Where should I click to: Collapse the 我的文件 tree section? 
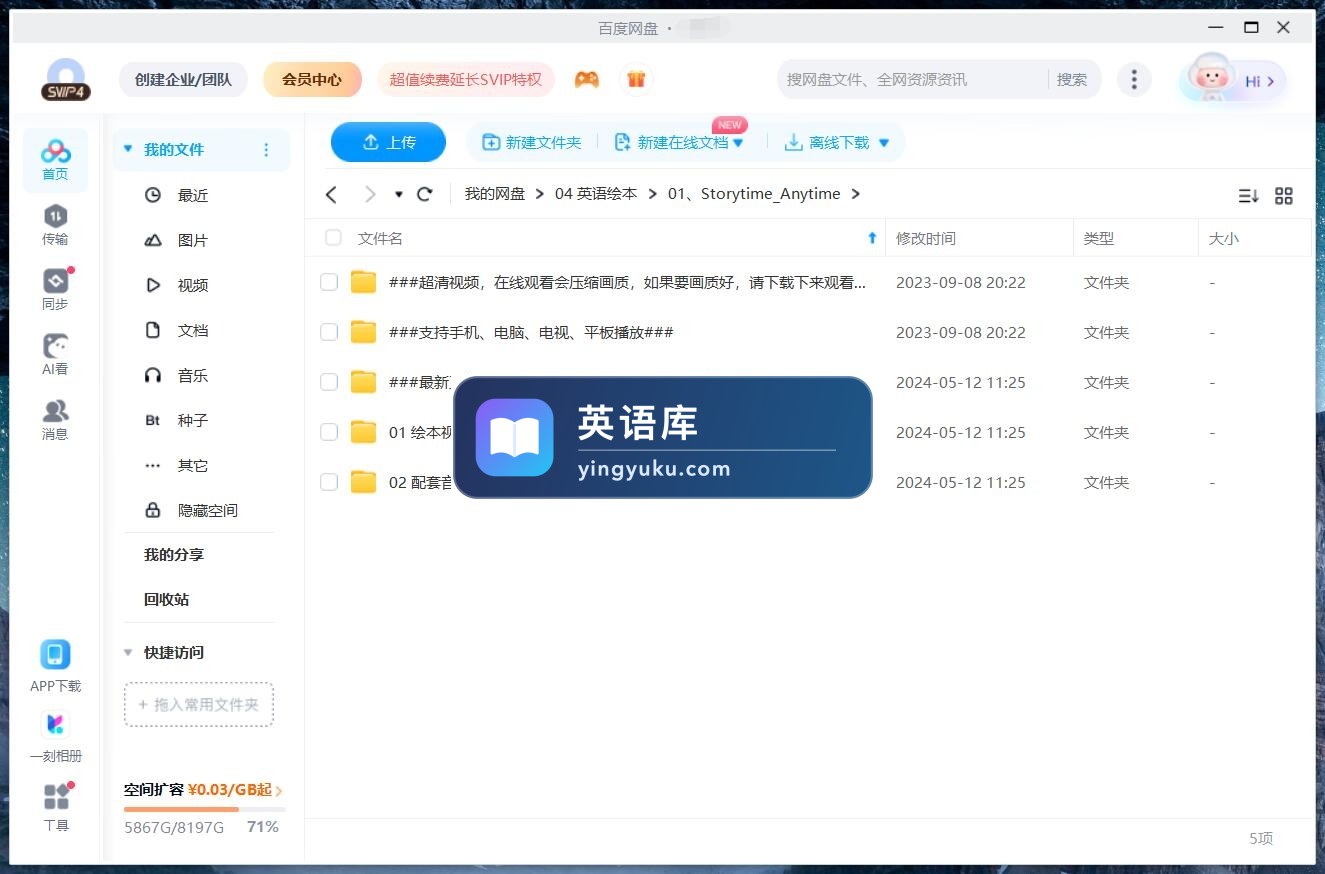click(128, 149)
